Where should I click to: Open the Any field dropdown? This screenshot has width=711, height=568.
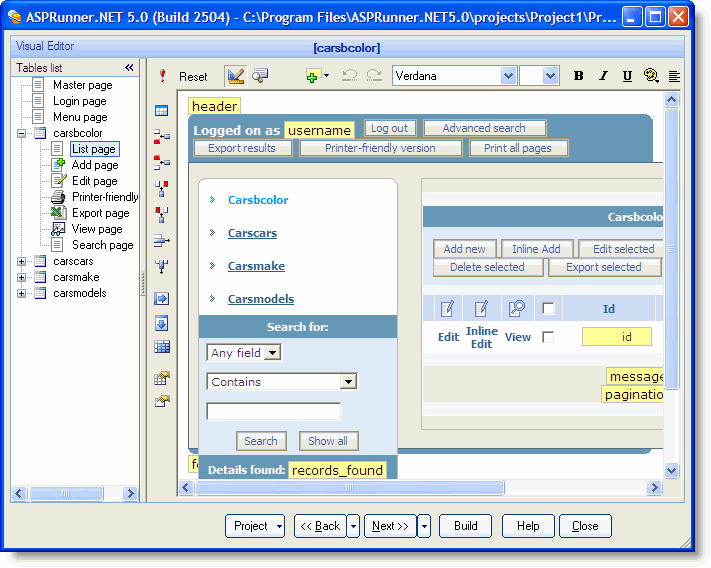coord(273,353)
